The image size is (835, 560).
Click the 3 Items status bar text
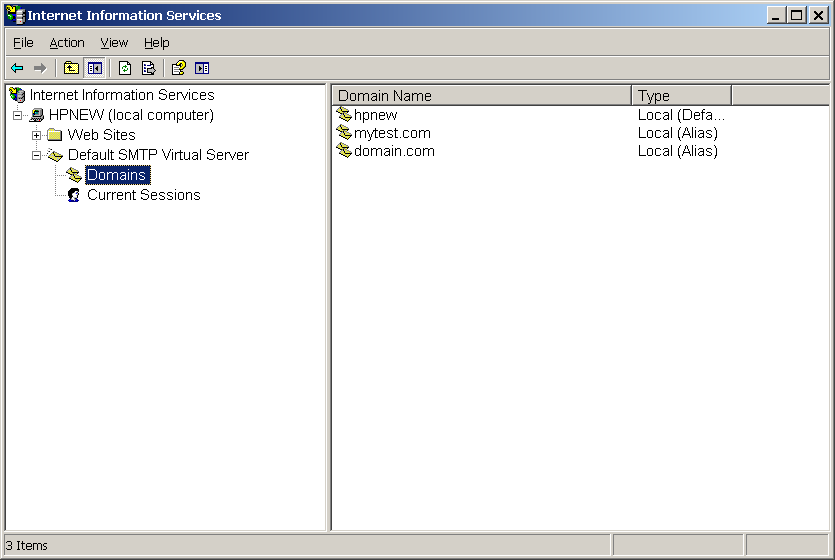tap(27, 546)
